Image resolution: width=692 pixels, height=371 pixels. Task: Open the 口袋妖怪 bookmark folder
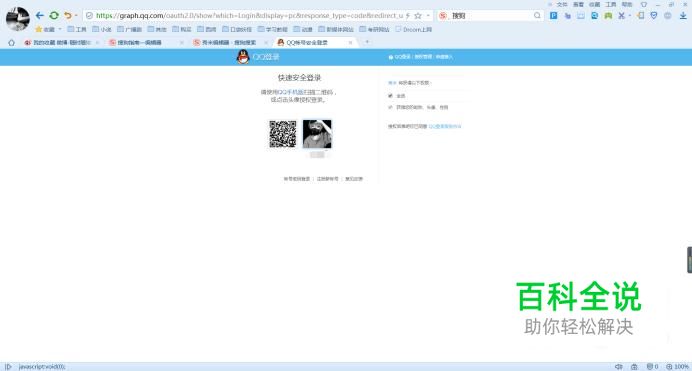click(x=237, y=29)
